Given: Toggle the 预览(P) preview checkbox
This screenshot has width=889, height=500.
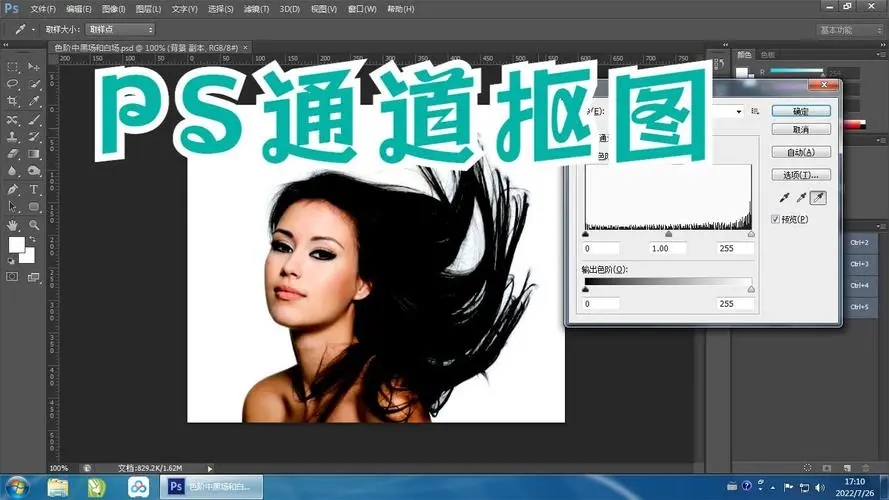Looking at the screenshot, I should (775, 219).
